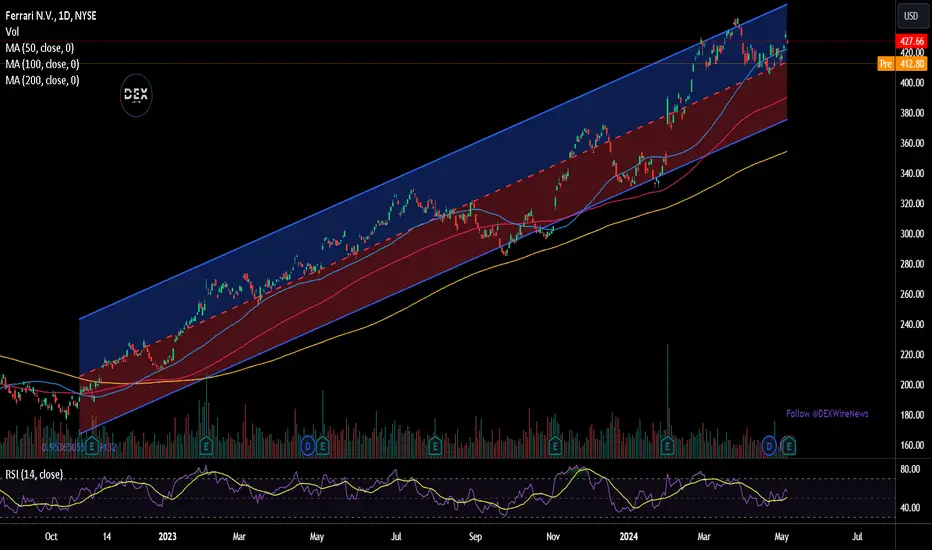The image size is (932, 550).
Task: Click the 0.95365055 volume value text
Action: [64, 447]
